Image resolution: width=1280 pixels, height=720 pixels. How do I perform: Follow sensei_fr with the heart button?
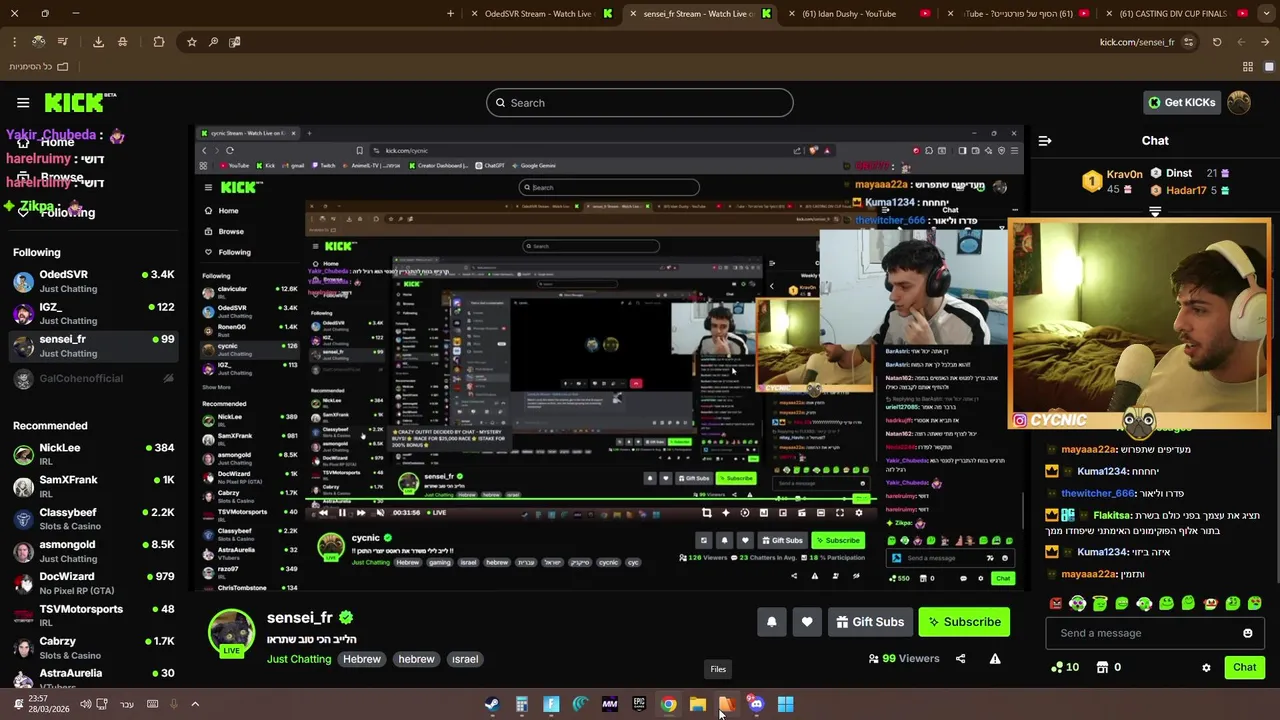click(x=807, y=622)
